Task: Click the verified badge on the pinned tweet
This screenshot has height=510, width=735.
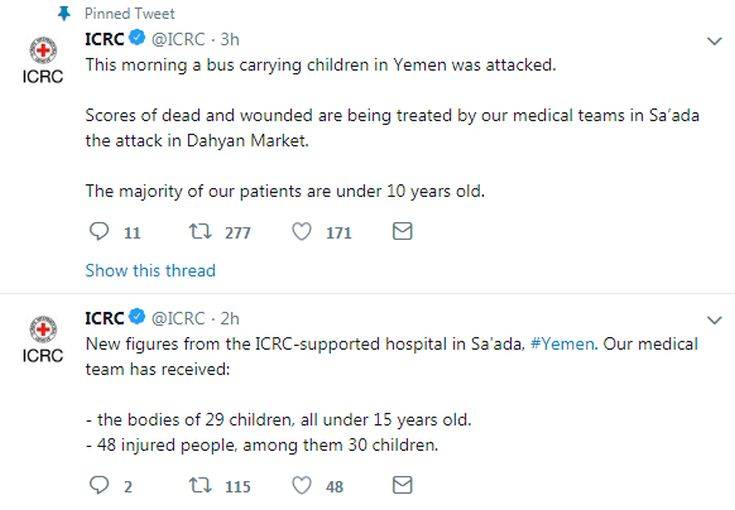Action: (137, 40)
